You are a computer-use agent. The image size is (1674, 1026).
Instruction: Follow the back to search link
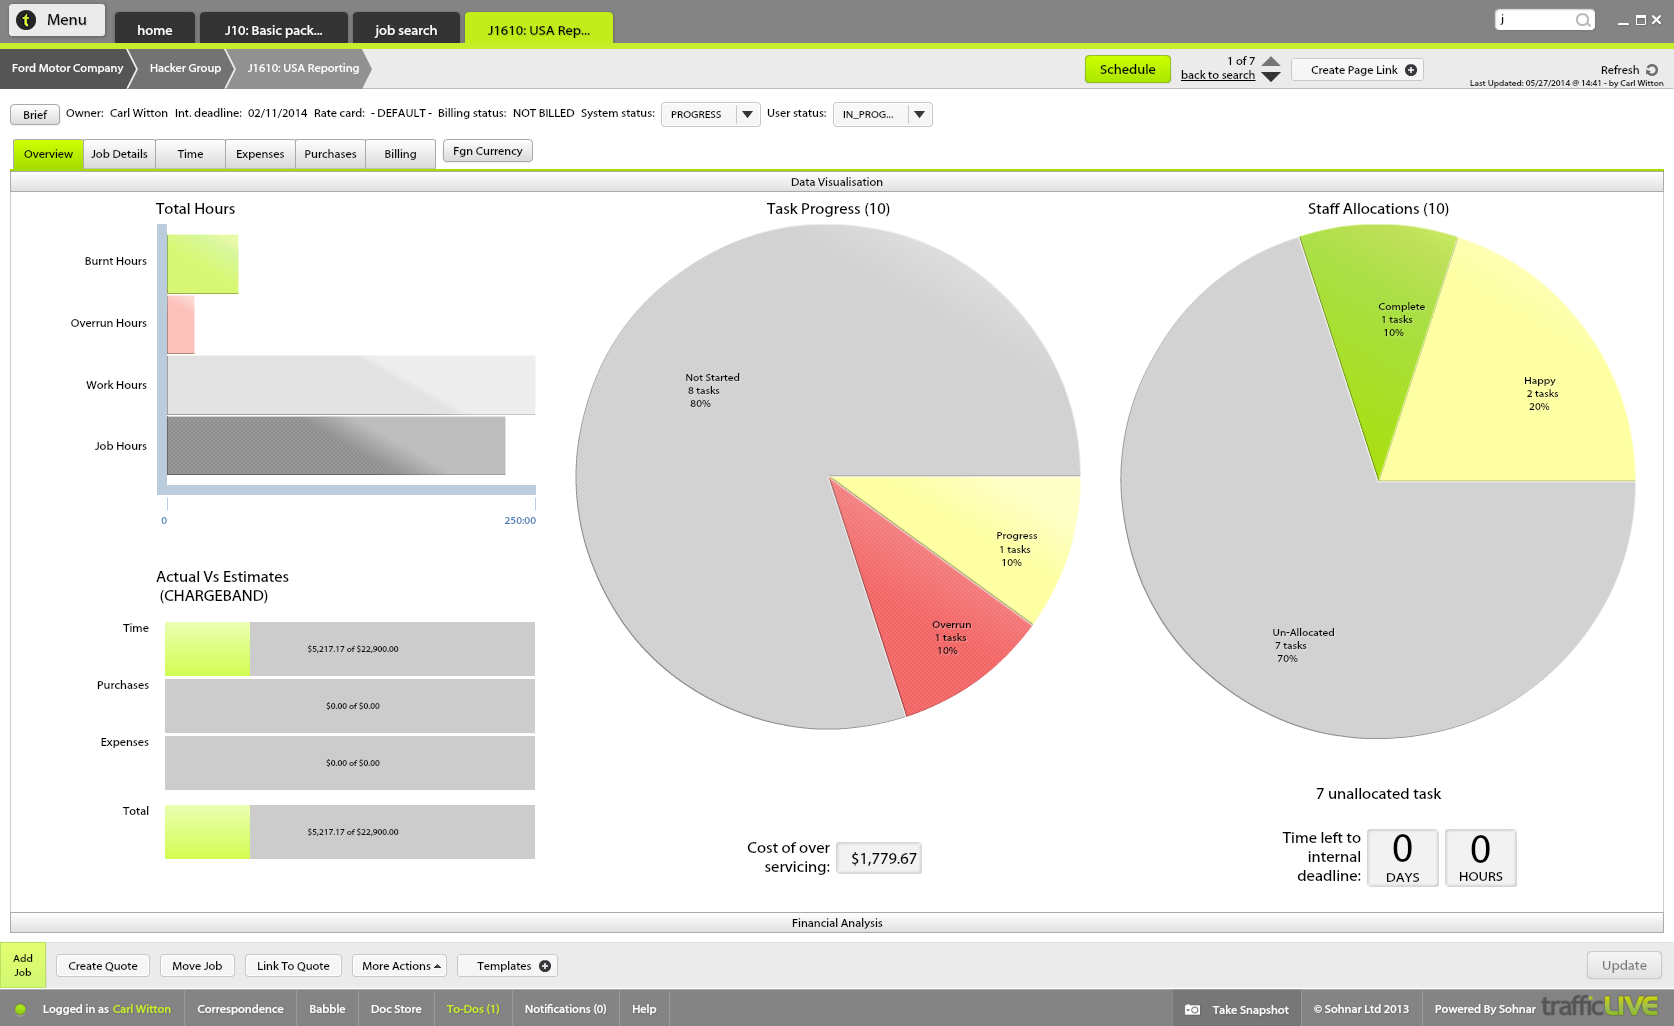click(1217, 76)
